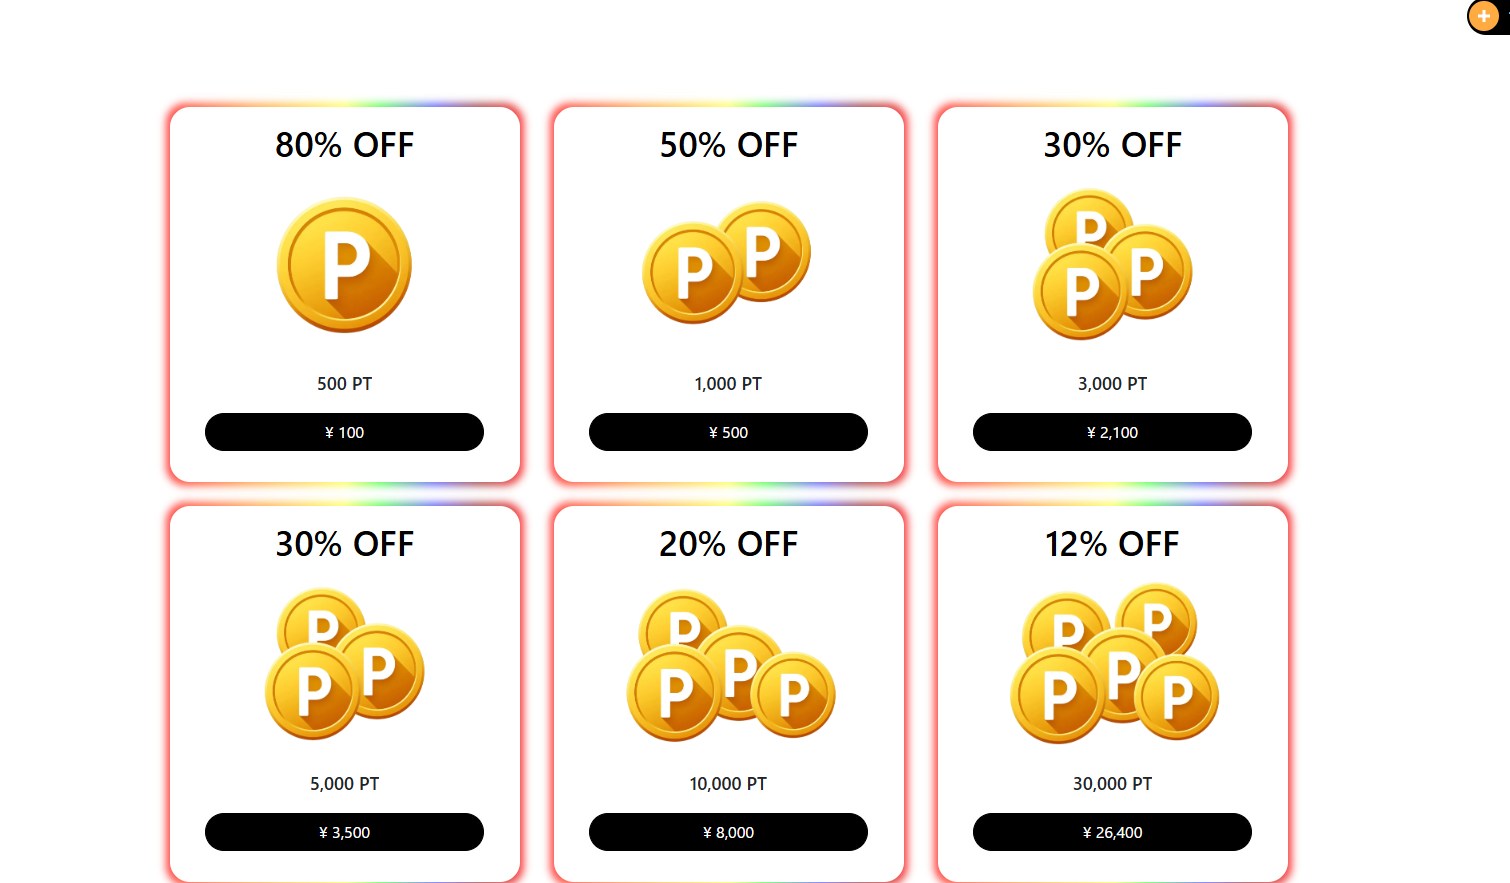The width and height of the screenshot is (1510, 883).
Task: Click the coin stack icon for 5,000 PT
Action: pyautogui.click(x=344, y=664)
